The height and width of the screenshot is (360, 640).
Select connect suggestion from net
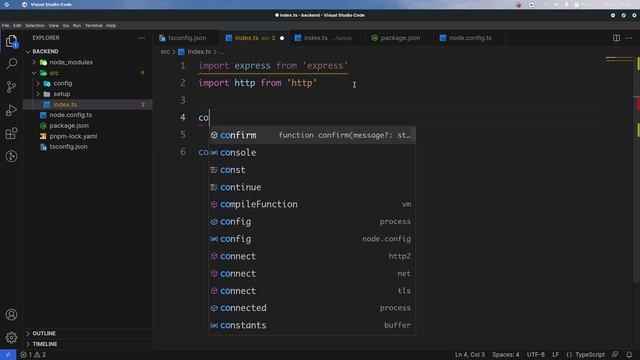click(x=312, y=274)
